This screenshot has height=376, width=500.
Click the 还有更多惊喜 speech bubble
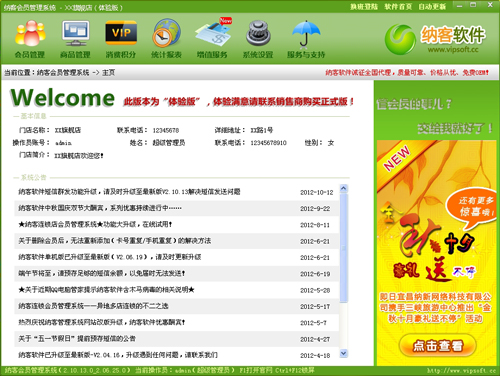471,209
